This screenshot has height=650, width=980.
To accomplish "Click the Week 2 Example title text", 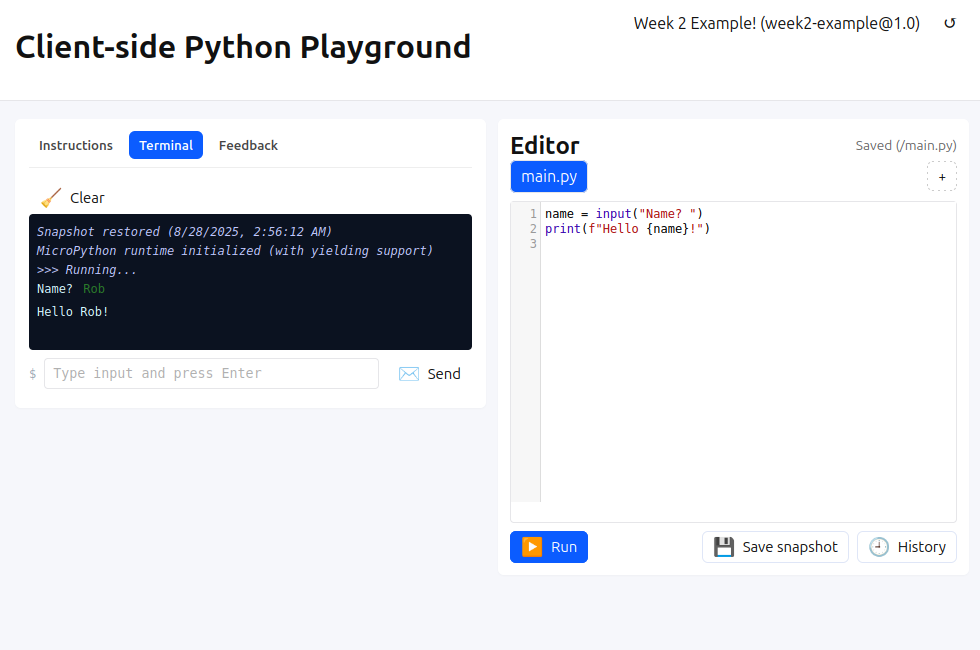I will pos(776,23).
